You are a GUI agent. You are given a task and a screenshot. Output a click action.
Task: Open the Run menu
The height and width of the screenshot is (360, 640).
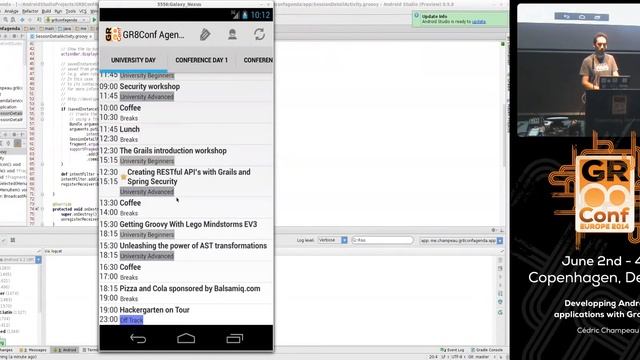point(58,11)
